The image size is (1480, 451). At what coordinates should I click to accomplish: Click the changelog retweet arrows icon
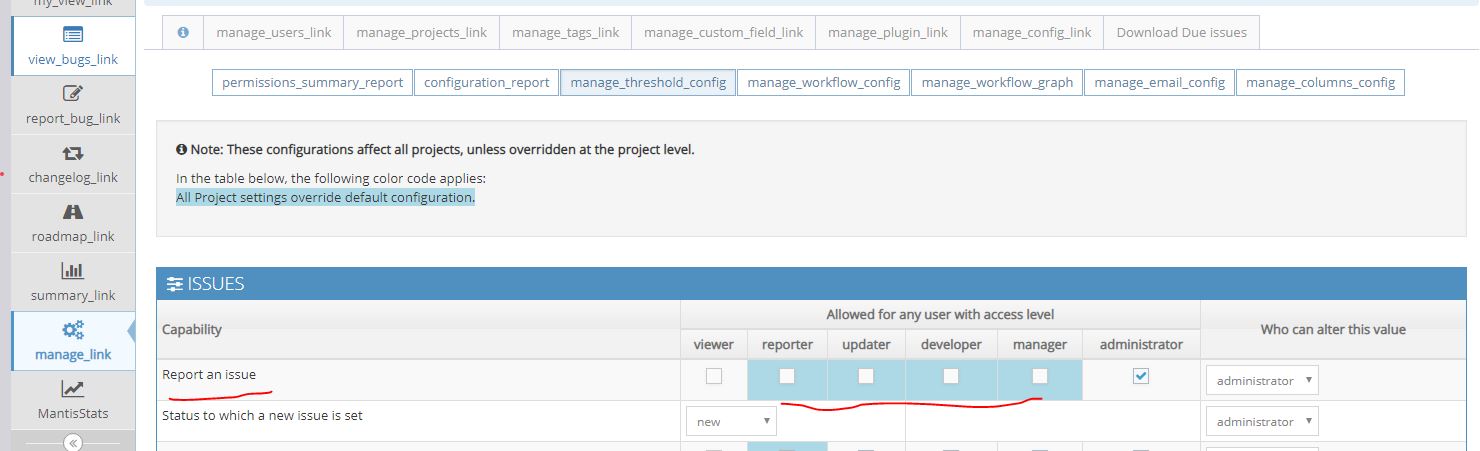[73, 153]
